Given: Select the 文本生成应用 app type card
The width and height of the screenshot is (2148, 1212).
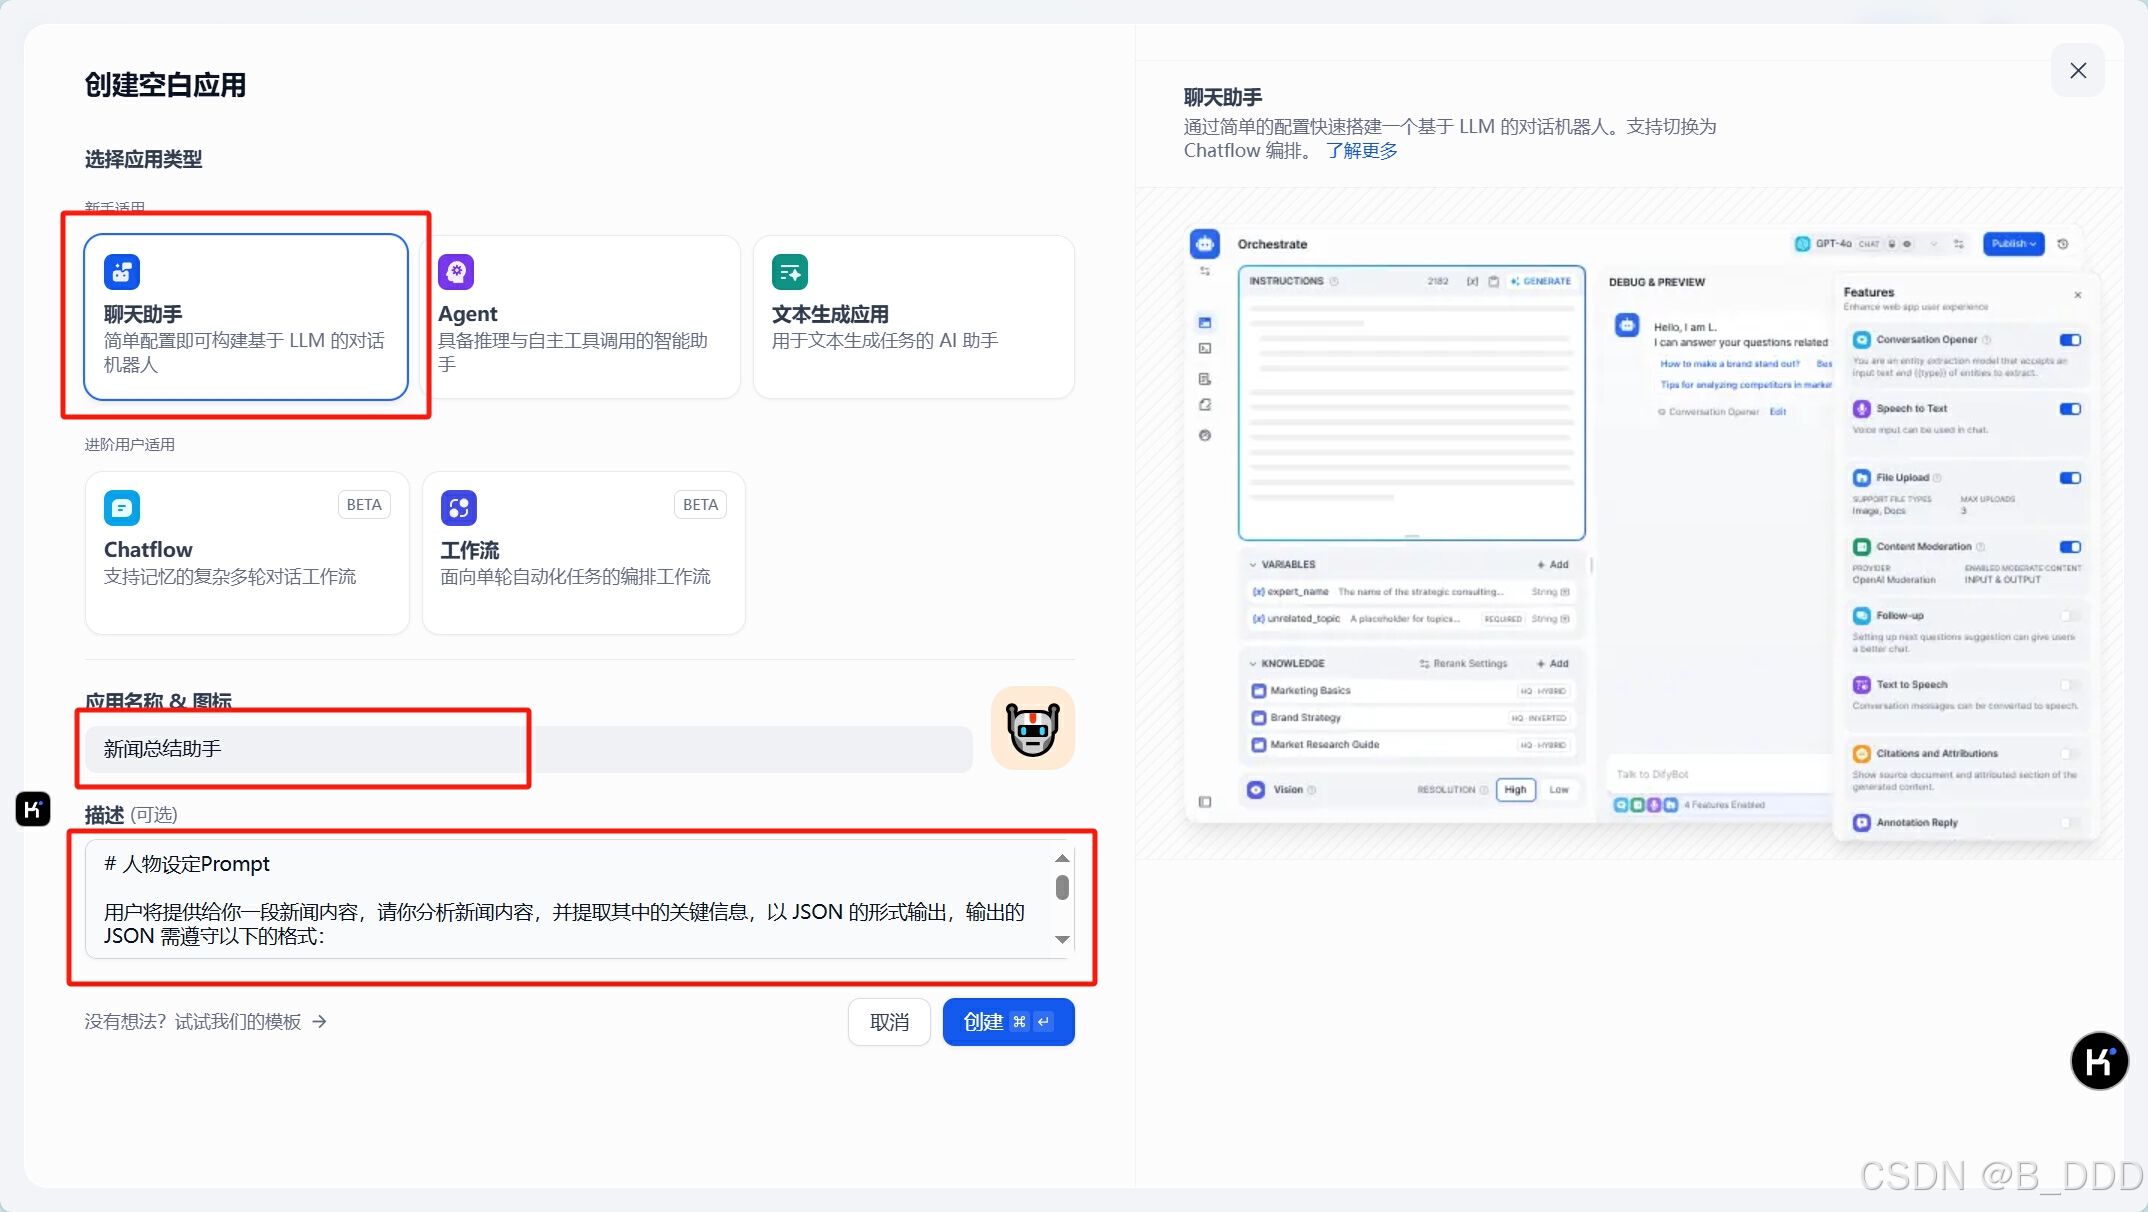Looking at the screenshot, I should click(913, 317).
